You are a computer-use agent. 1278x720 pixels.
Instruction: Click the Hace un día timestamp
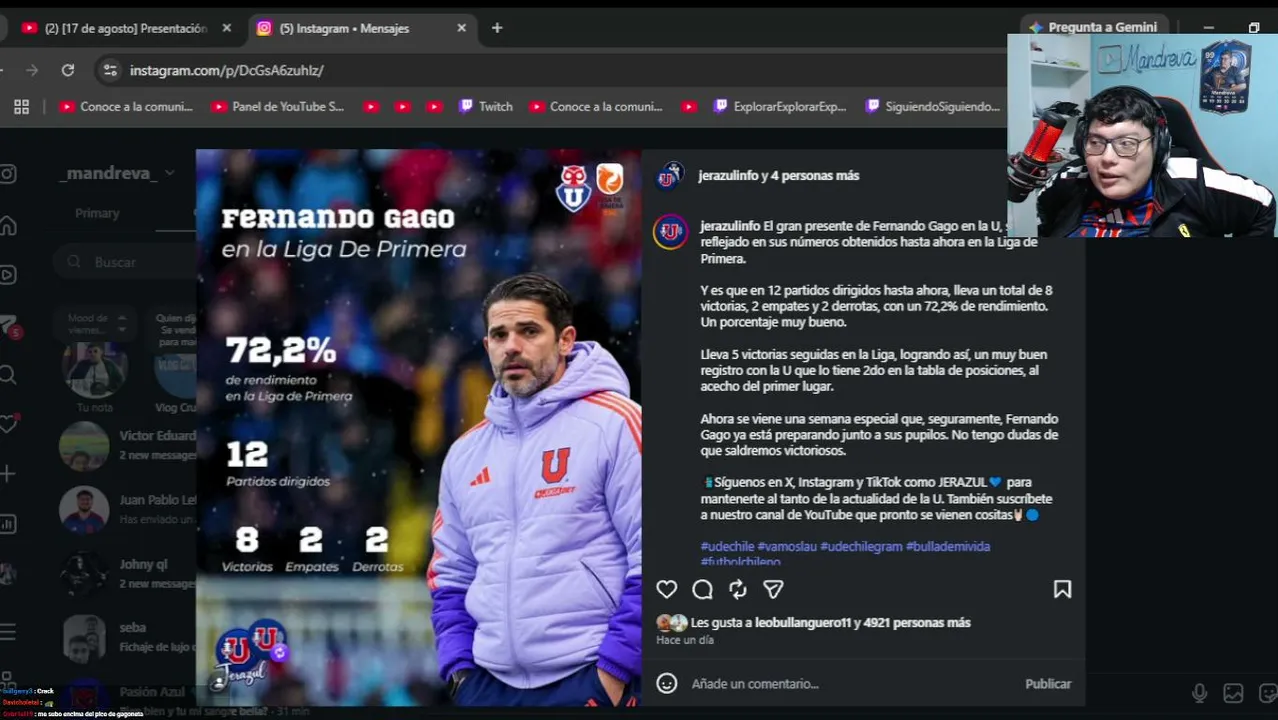(685, 640)
